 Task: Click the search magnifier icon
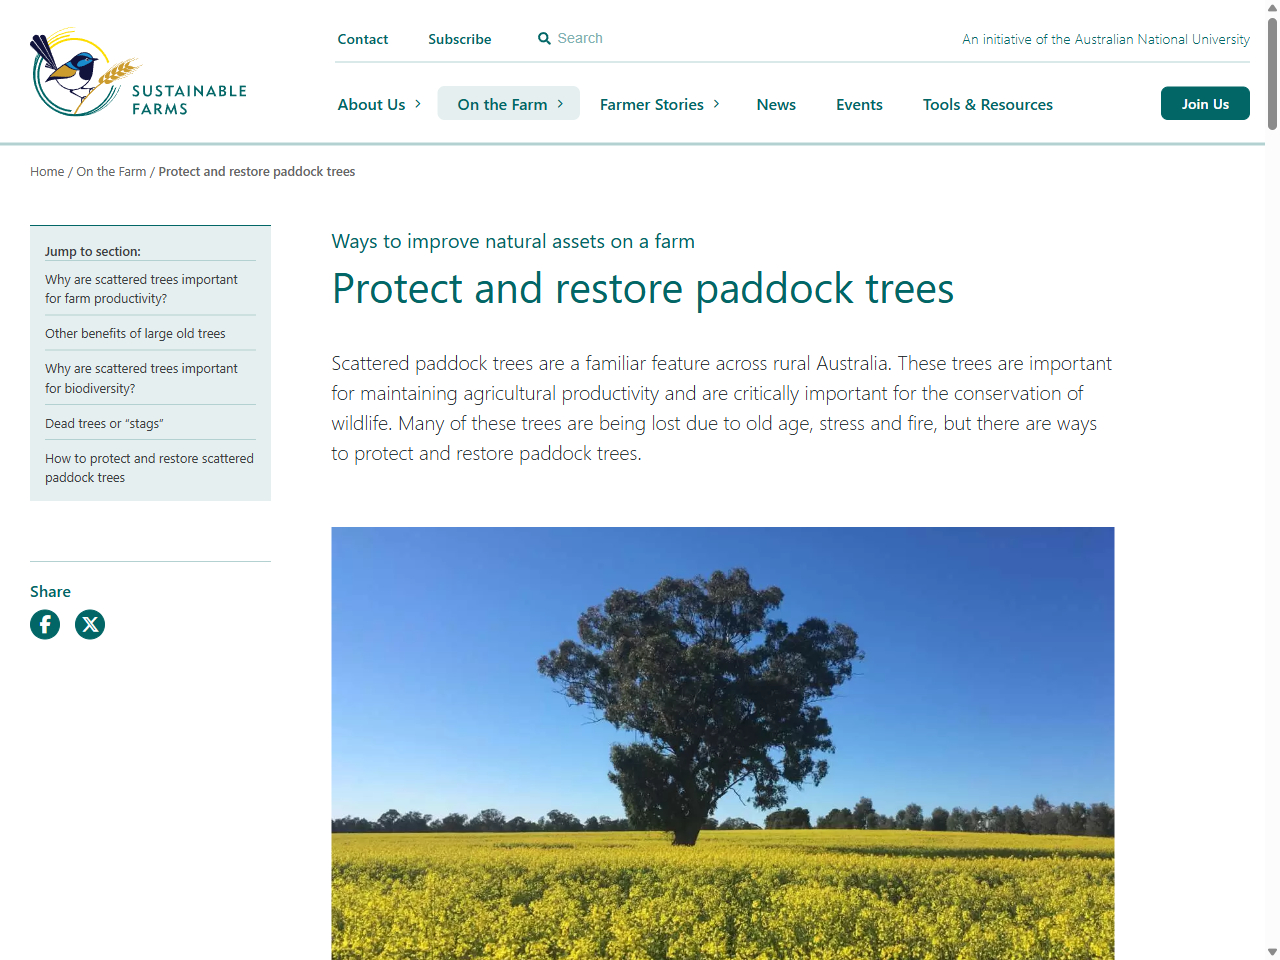tap(544, 38)
